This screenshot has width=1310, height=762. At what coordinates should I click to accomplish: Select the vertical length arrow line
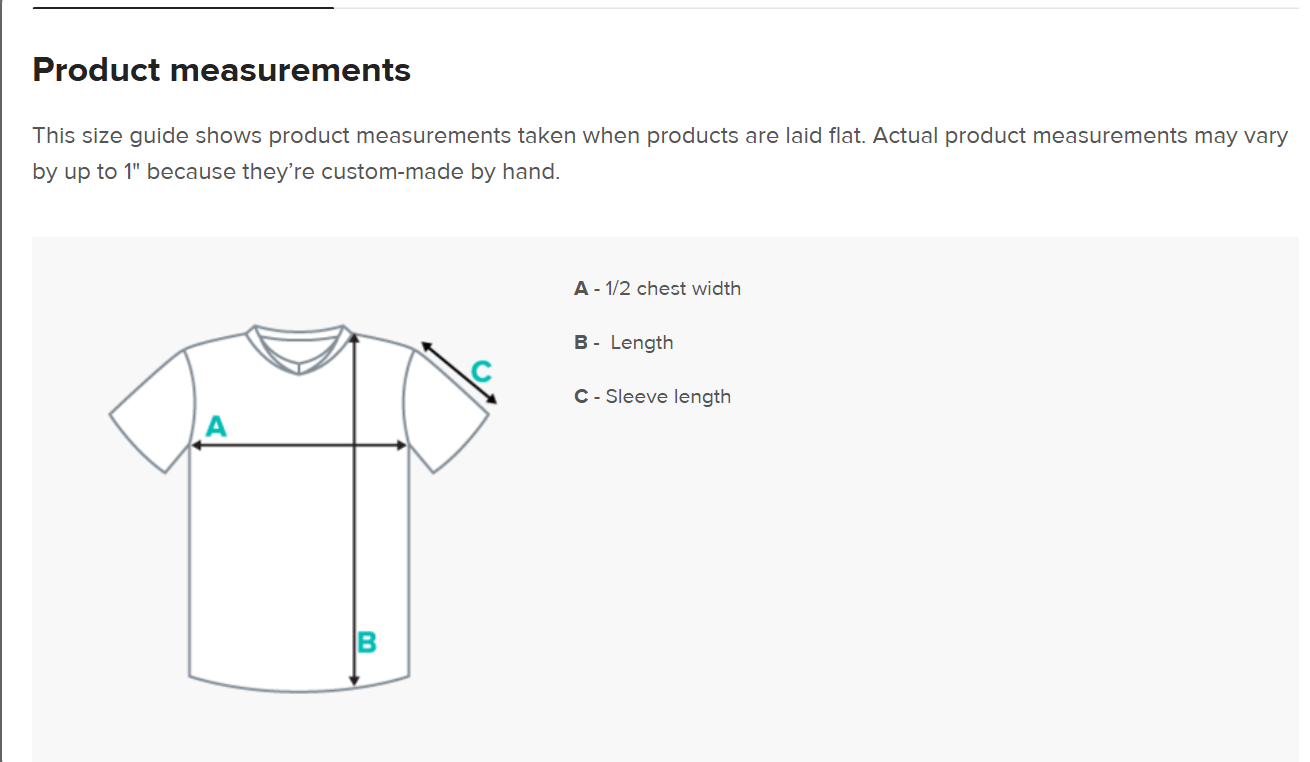point(355,540)
